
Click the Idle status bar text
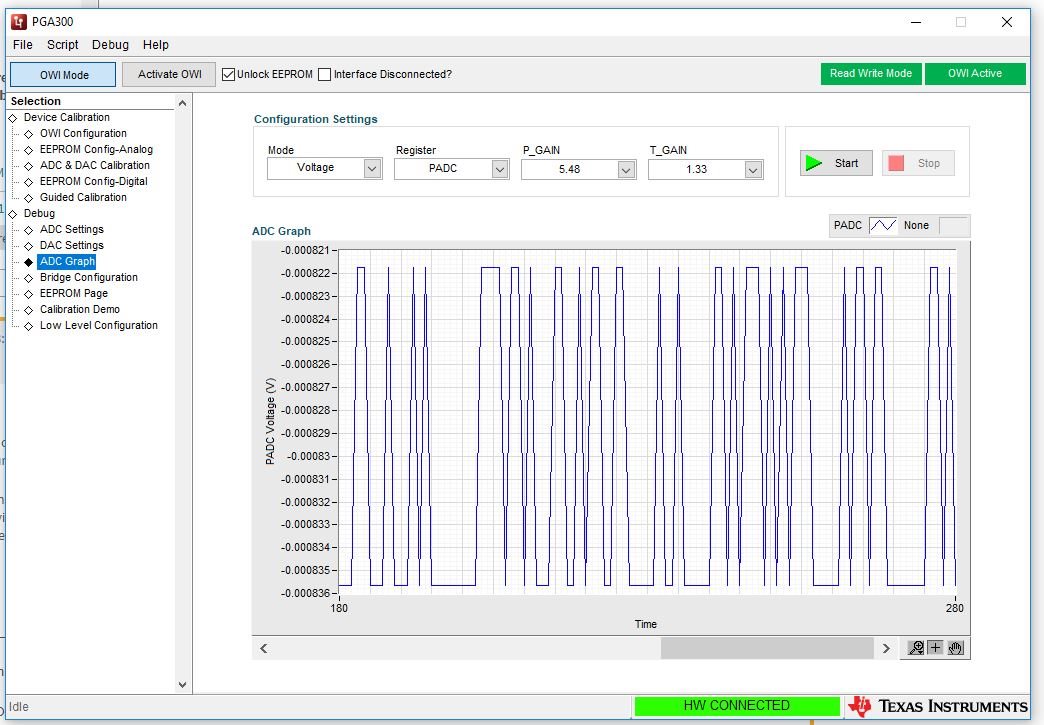19,706
